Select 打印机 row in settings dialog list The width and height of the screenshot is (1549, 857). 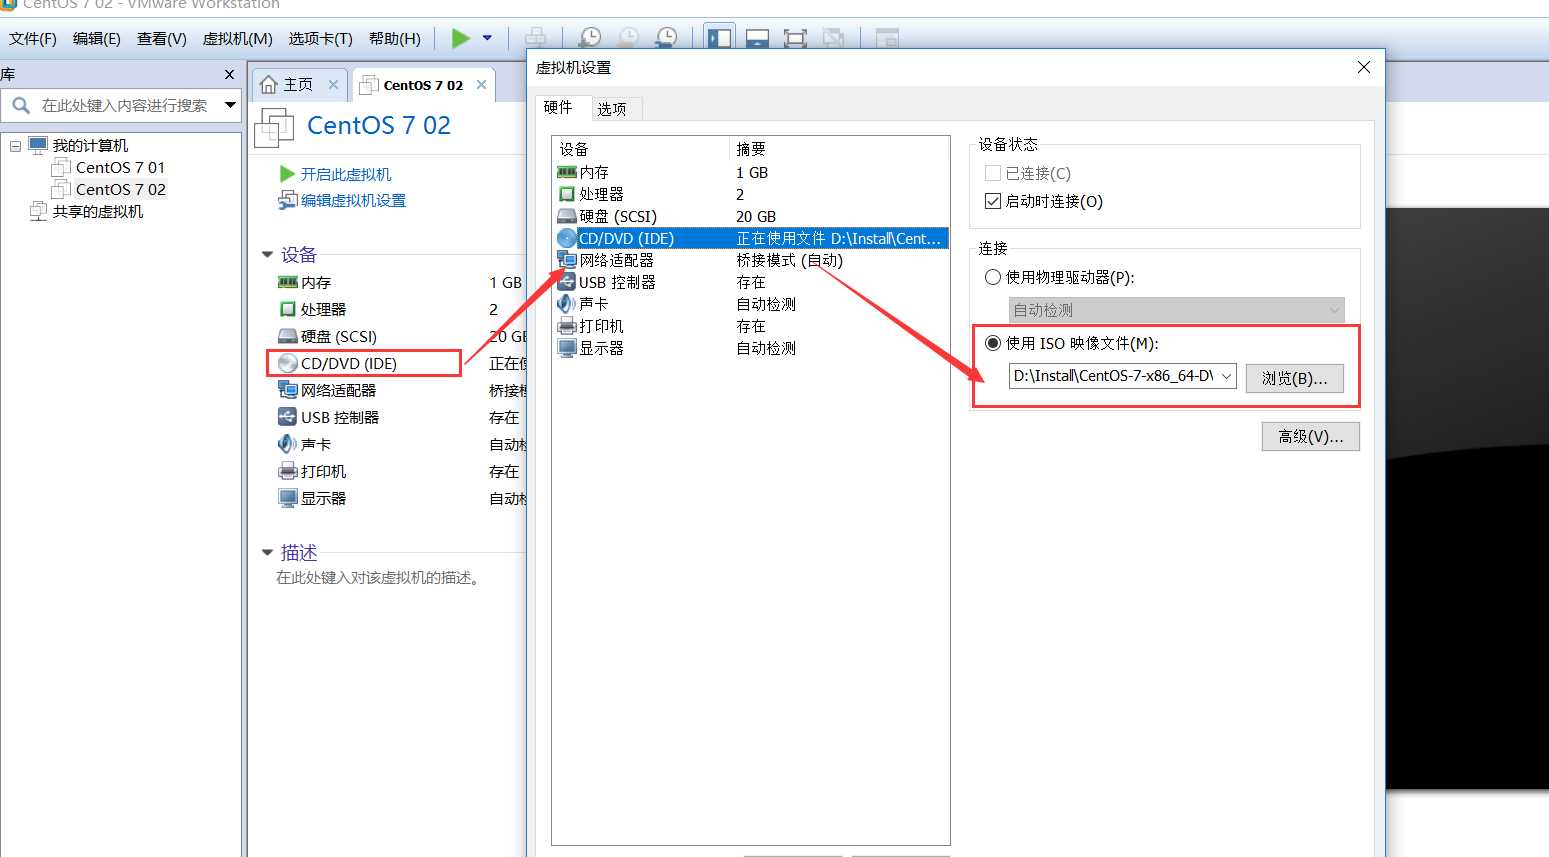coord(750,326)
